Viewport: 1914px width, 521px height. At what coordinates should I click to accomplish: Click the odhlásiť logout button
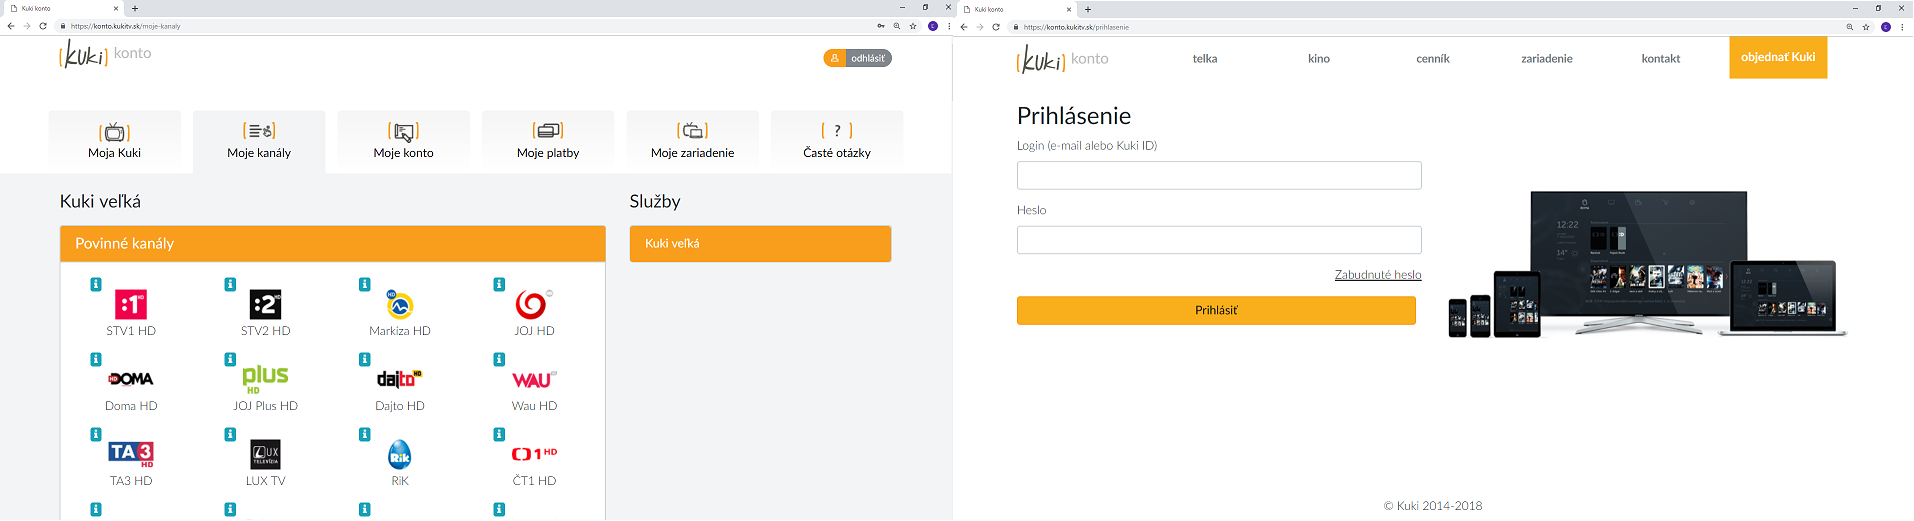[858, 58]
